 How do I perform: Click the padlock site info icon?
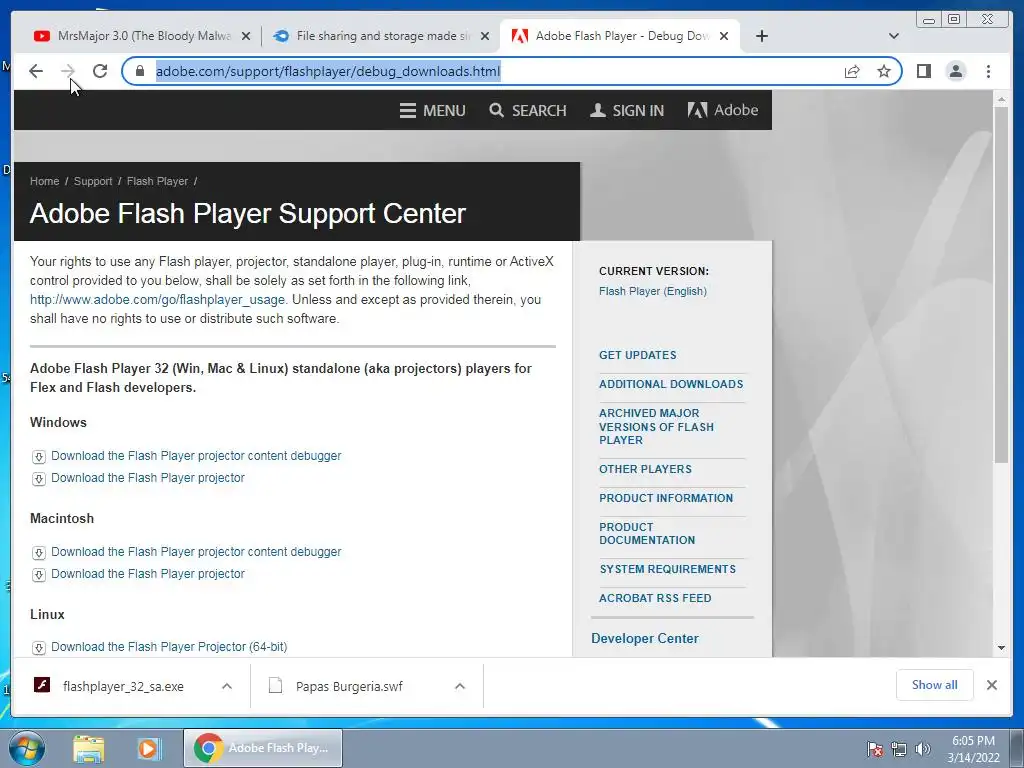[x=139, y=71]
